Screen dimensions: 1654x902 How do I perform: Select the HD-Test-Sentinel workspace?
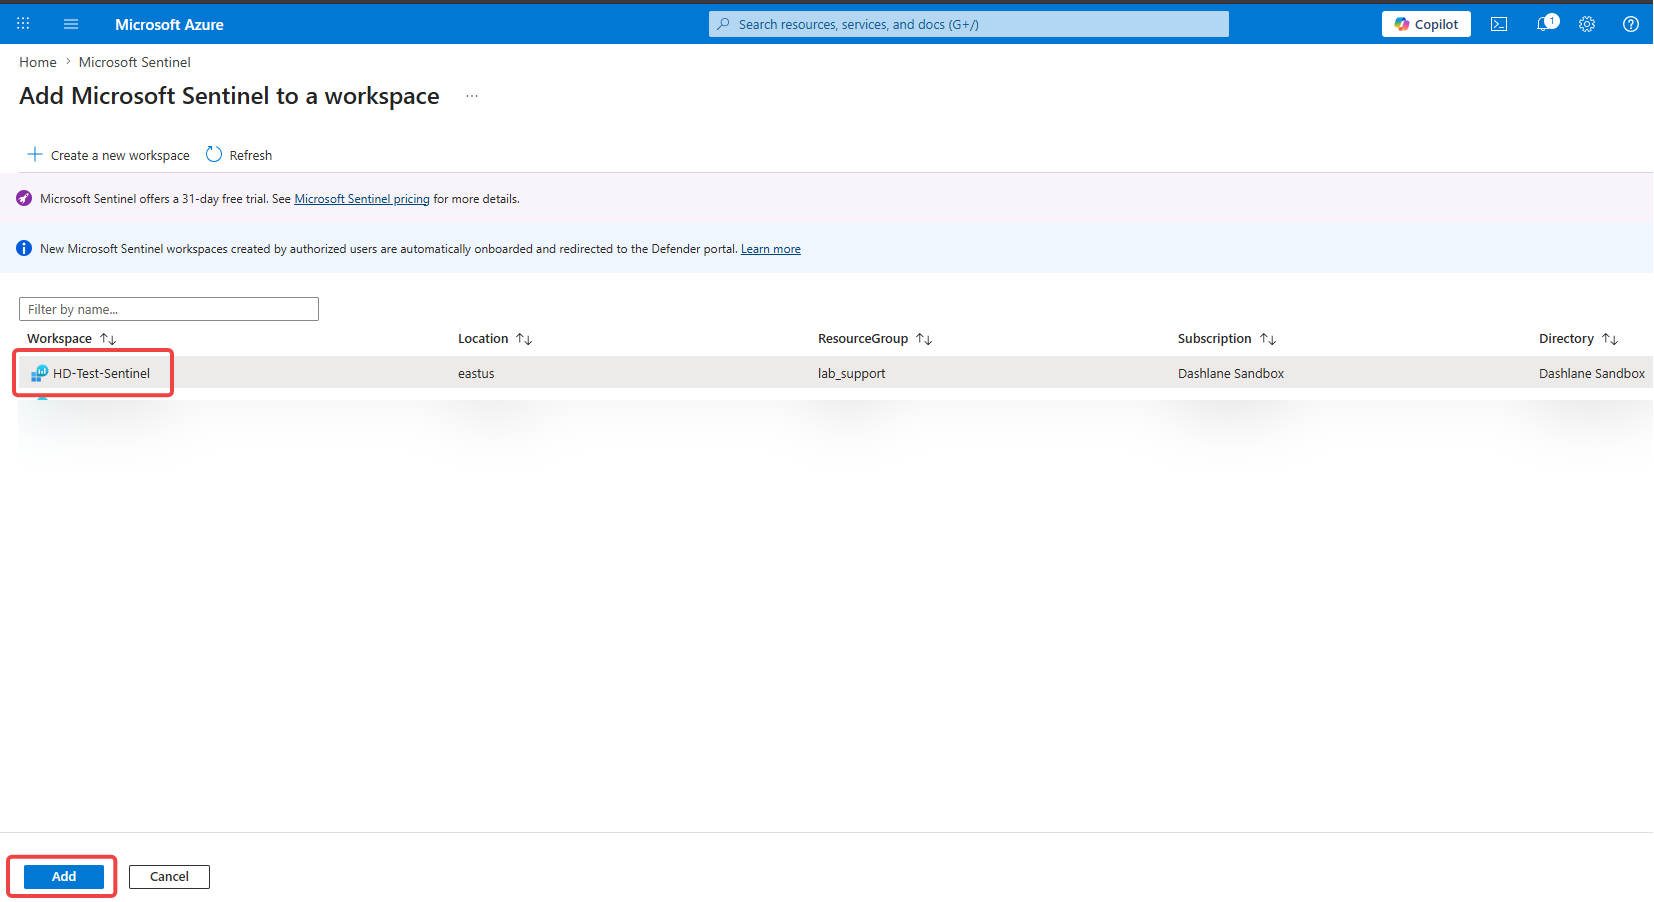(101, 373)
